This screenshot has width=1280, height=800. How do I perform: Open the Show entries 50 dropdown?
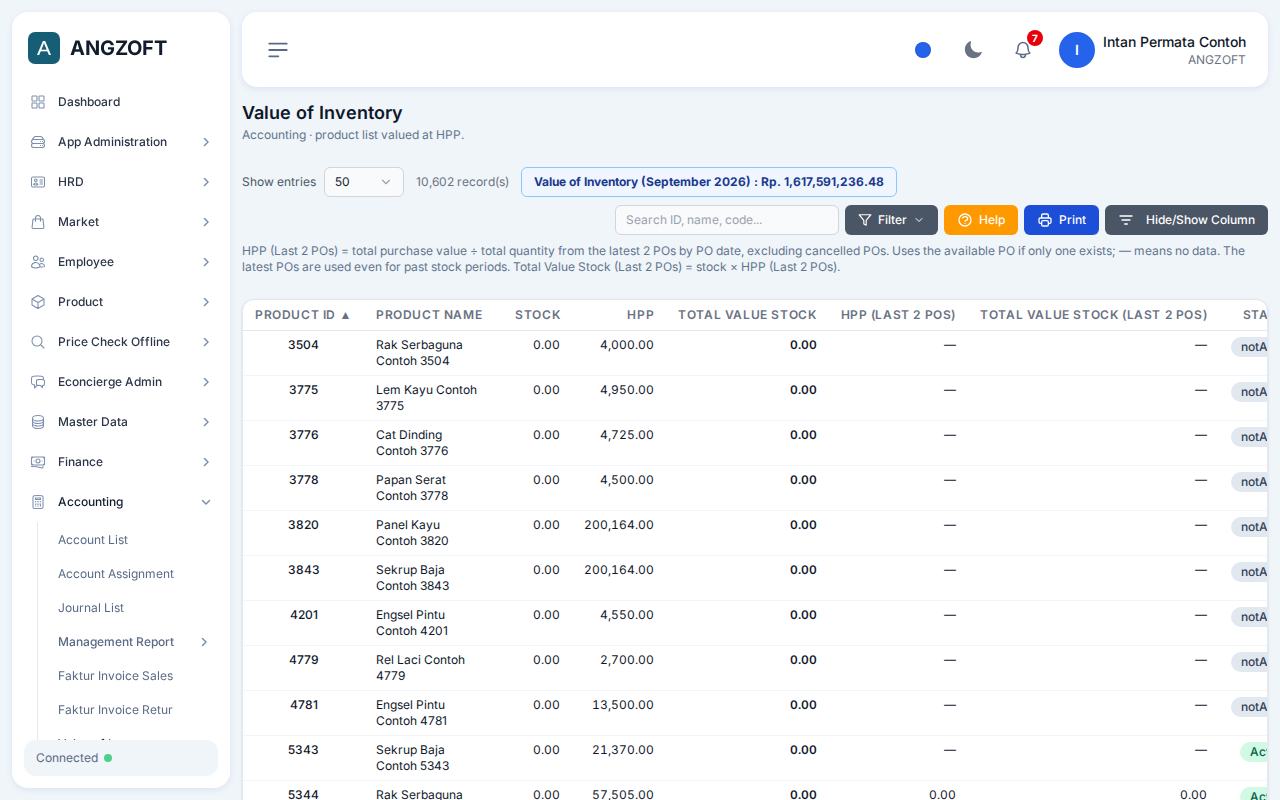click(x=364, y=182)
